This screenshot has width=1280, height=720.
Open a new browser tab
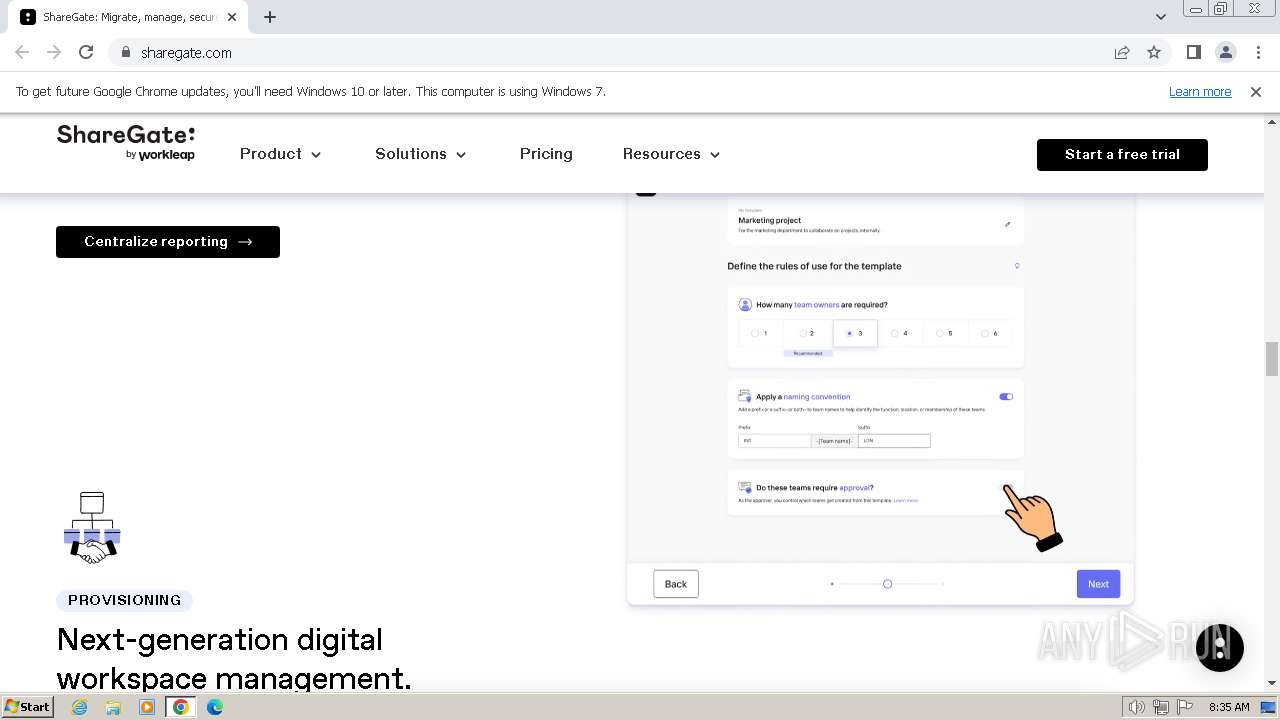[270, 17]
